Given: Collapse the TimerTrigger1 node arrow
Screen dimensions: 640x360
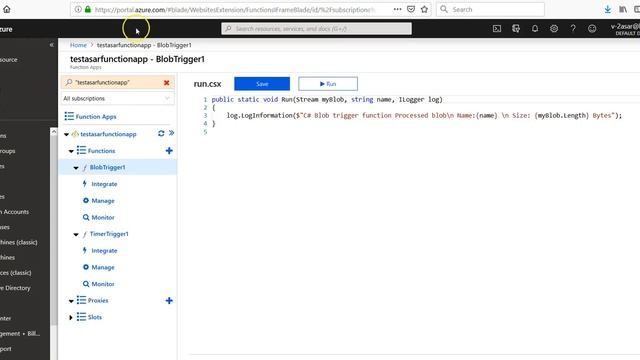Looking at the screenshot, I should pyautogui.click(x=76, y=234).
